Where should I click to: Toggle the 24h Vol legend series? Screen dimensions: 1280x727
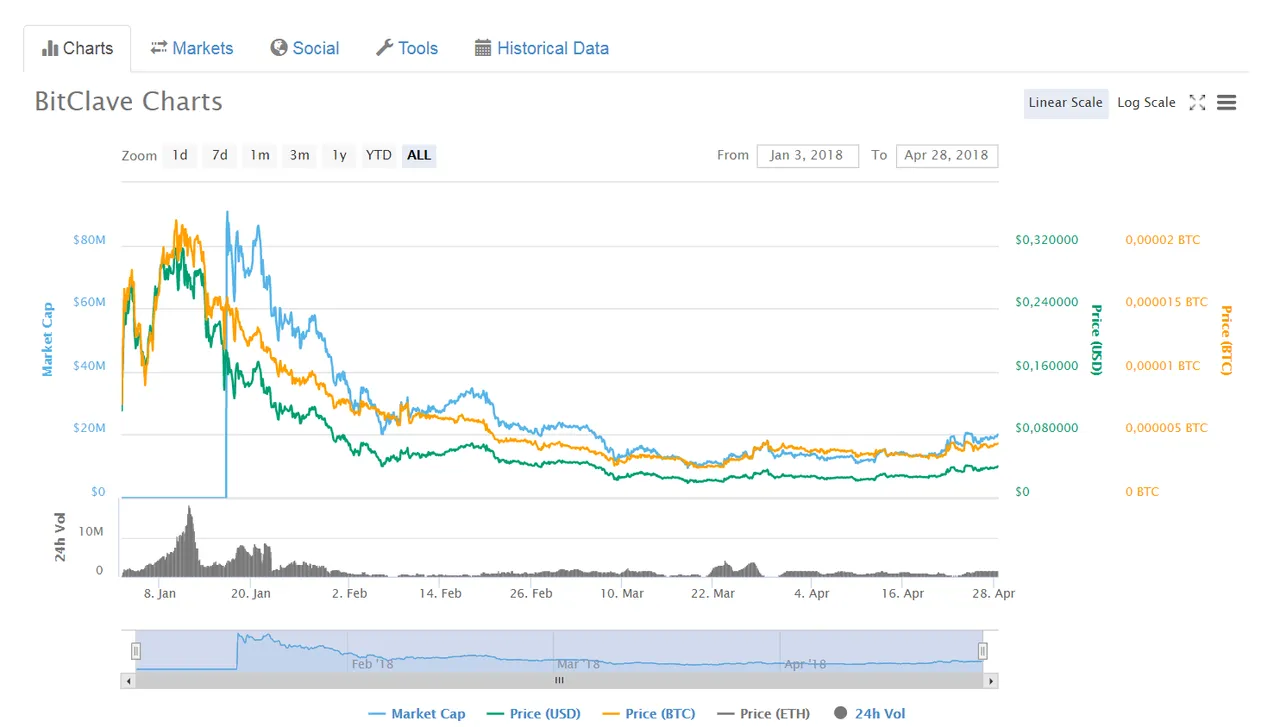coord(869,713)
